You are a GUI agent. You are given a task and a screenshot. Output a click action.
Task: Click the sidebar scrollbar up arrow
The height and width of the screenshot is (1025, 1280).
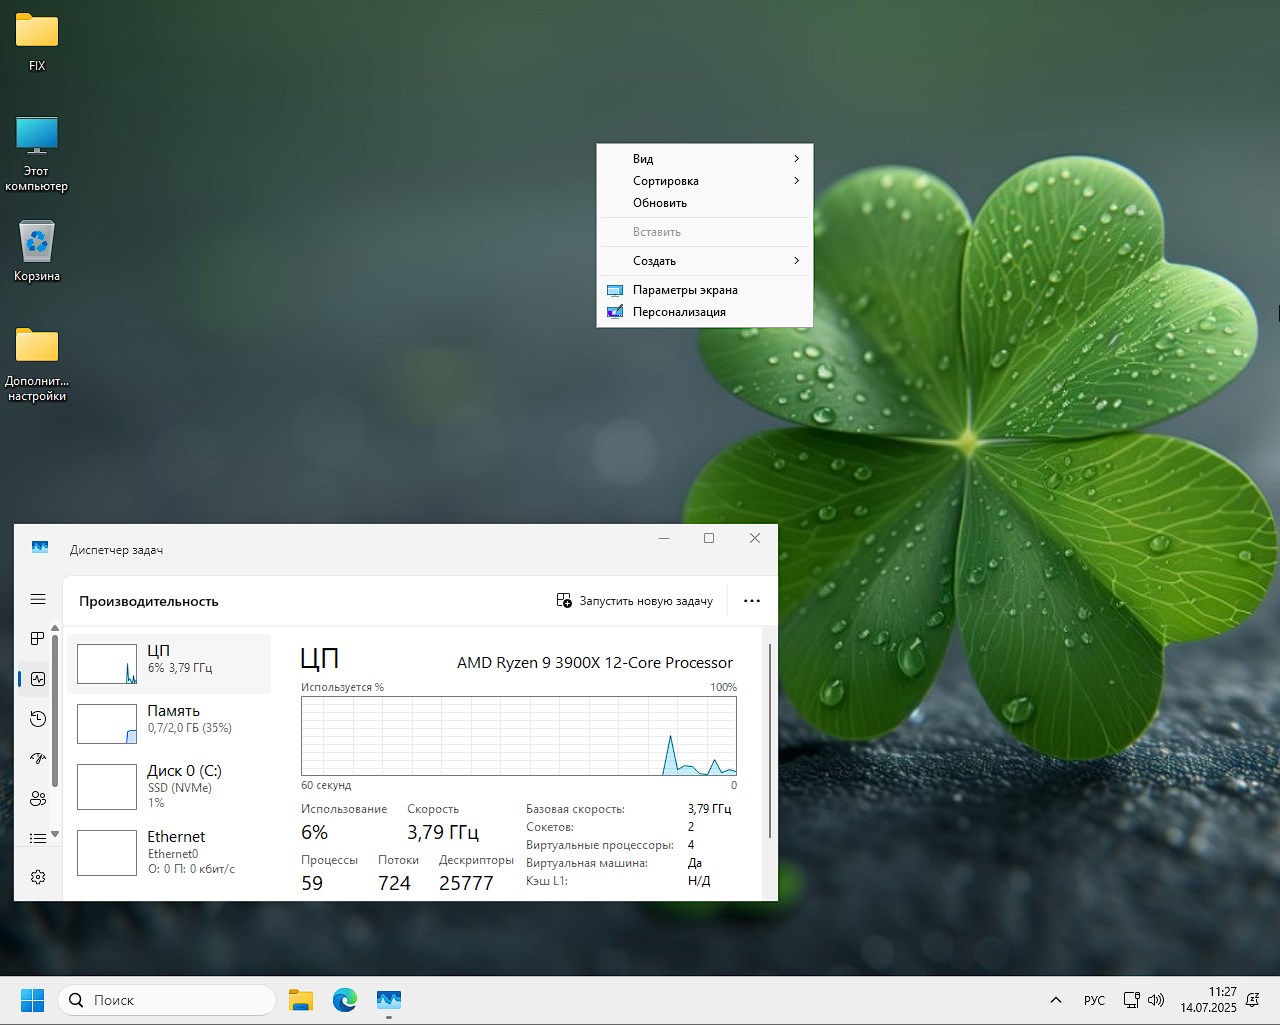(55, 630)
